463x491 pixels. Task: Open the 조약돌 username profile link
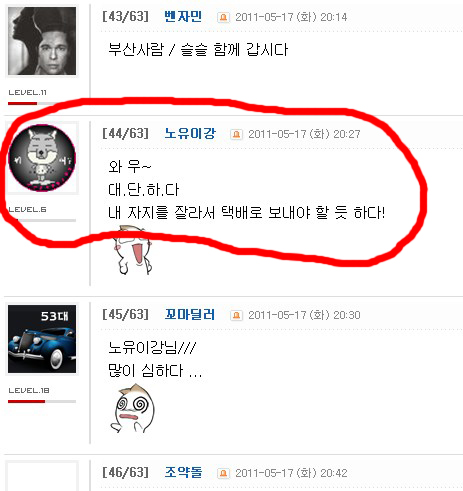pos(183,472)
